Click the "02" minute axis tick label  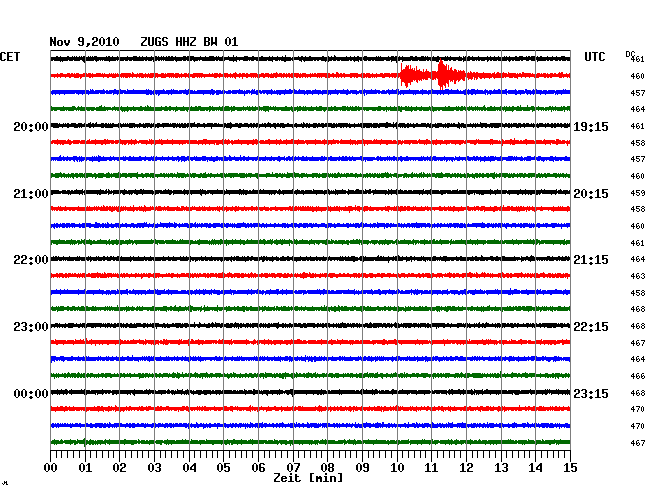pyautogui.click(x=119, y=468)
